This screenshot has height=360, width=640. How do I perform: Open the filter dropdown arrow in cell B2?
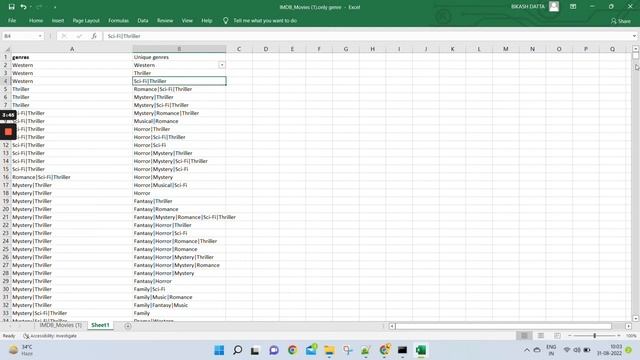click(x=222, y=65)
